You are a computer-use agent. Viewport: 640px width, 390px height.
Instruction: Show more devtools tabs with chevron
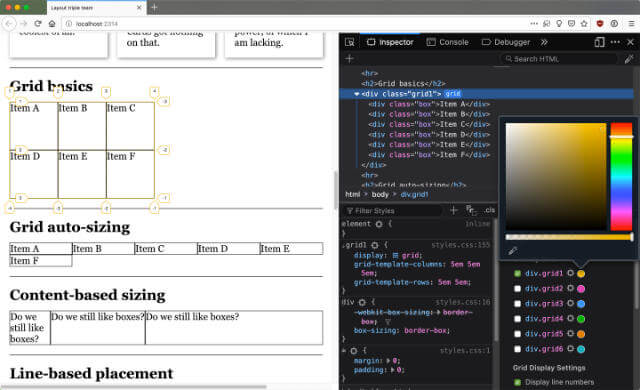click(x=544, y=42)
